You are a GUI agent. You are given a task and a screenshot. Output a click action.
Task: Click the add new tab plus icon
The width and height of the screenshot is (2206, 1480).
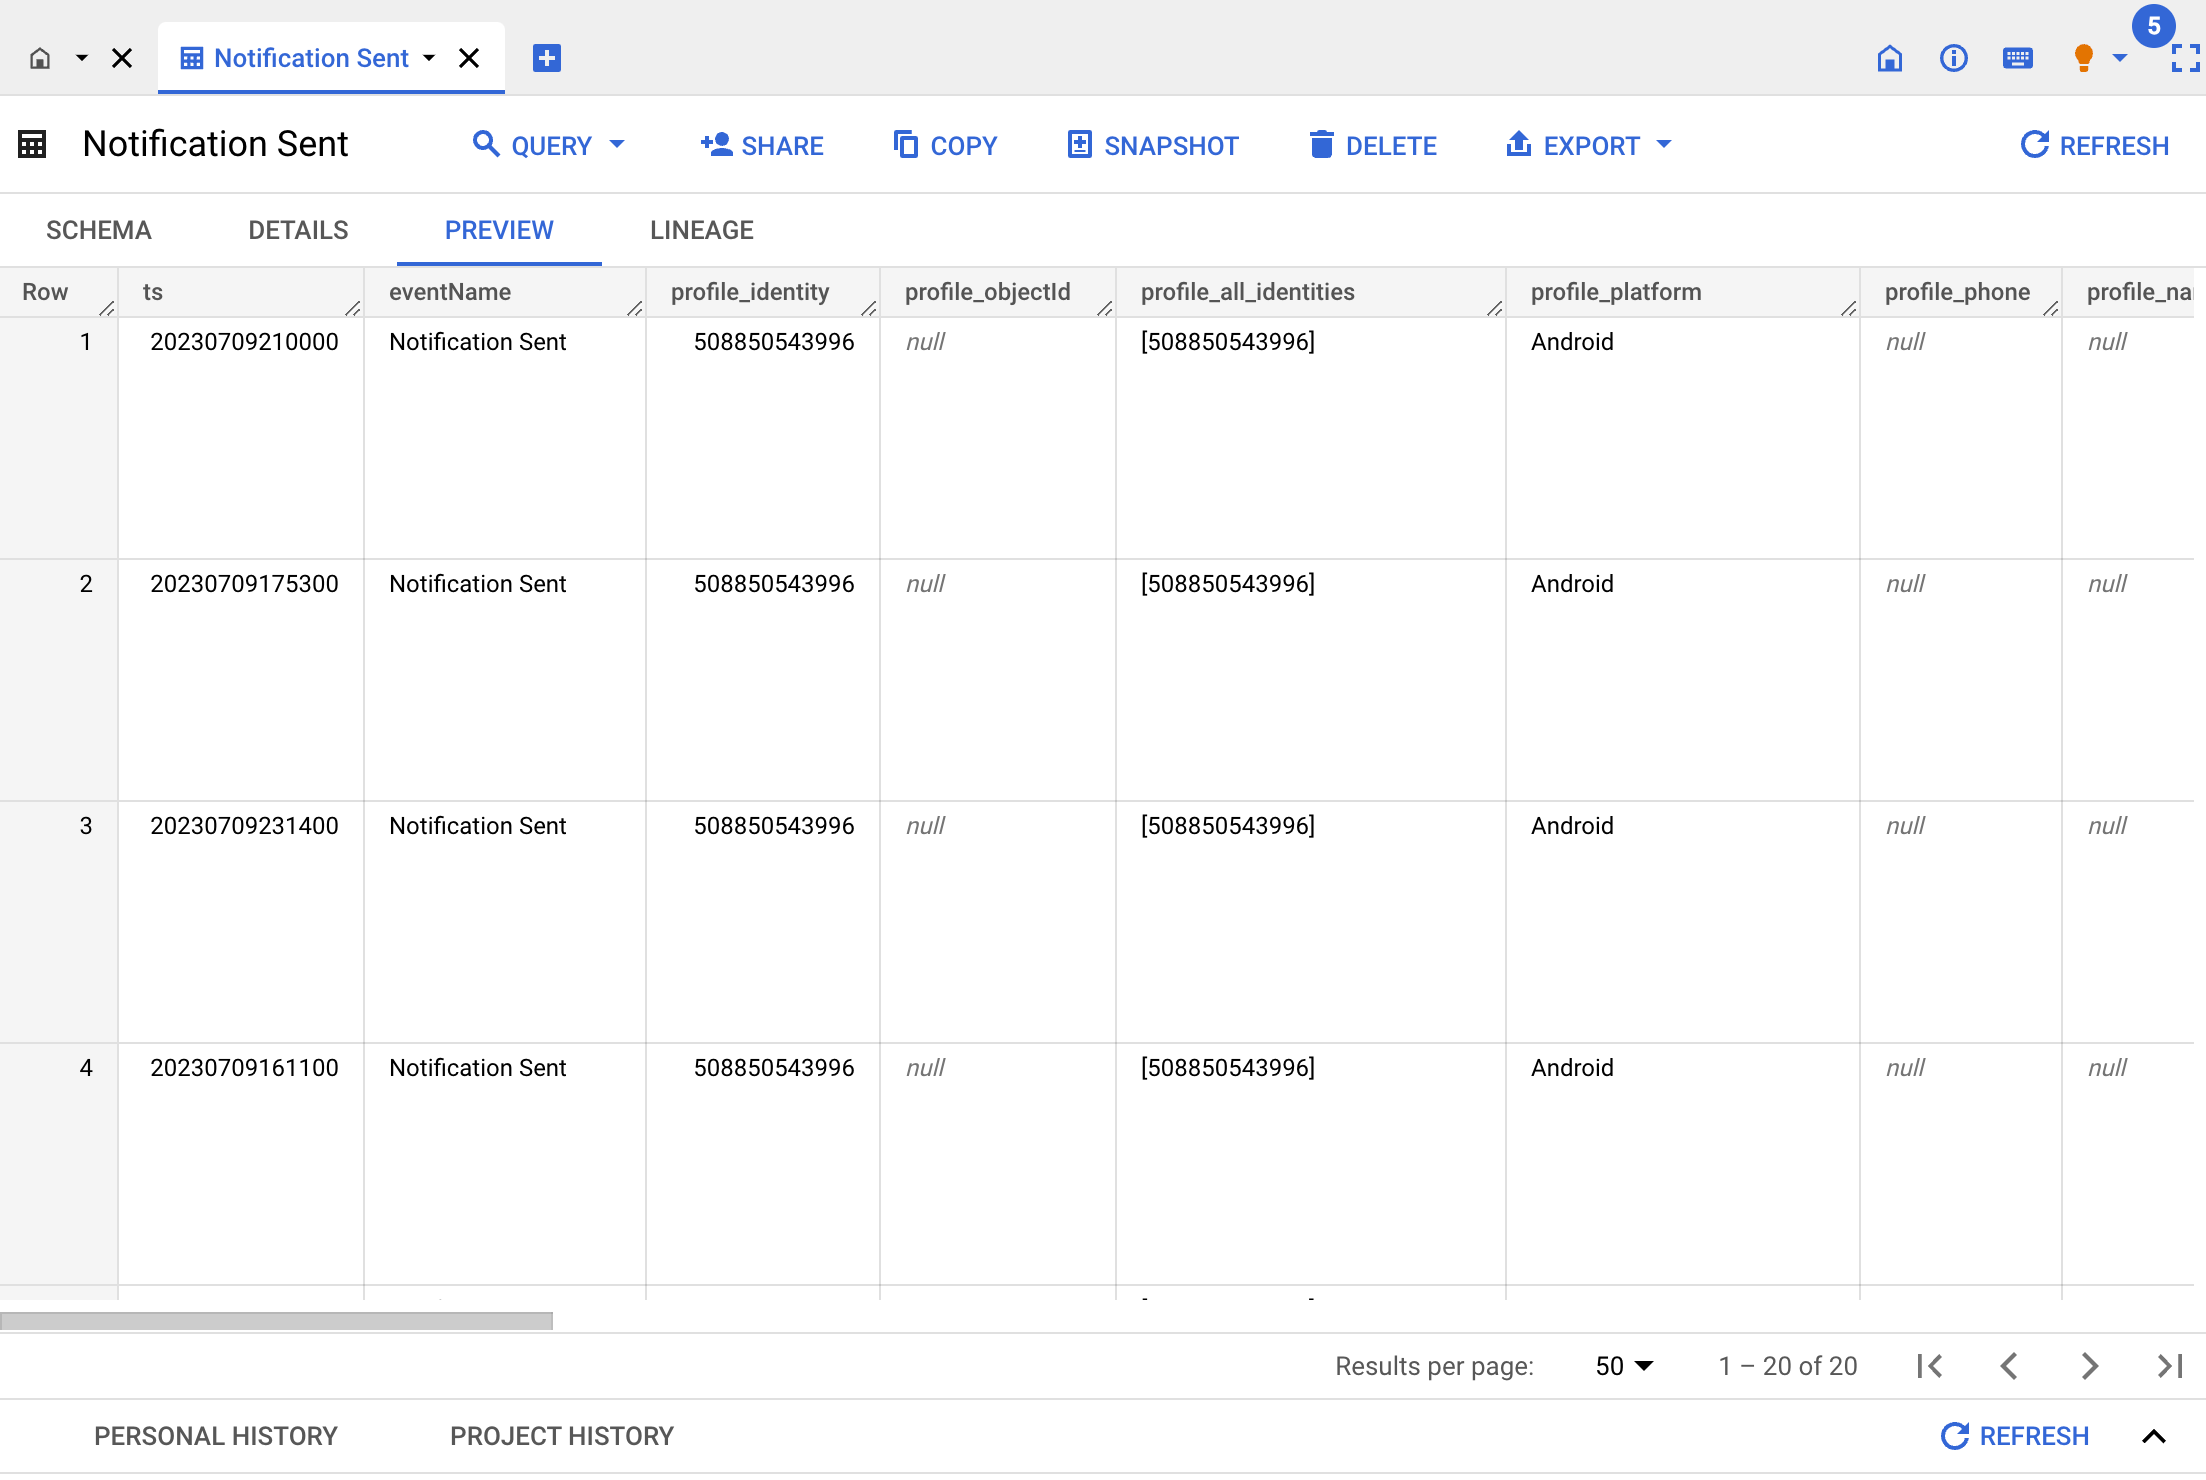point(546,58)
